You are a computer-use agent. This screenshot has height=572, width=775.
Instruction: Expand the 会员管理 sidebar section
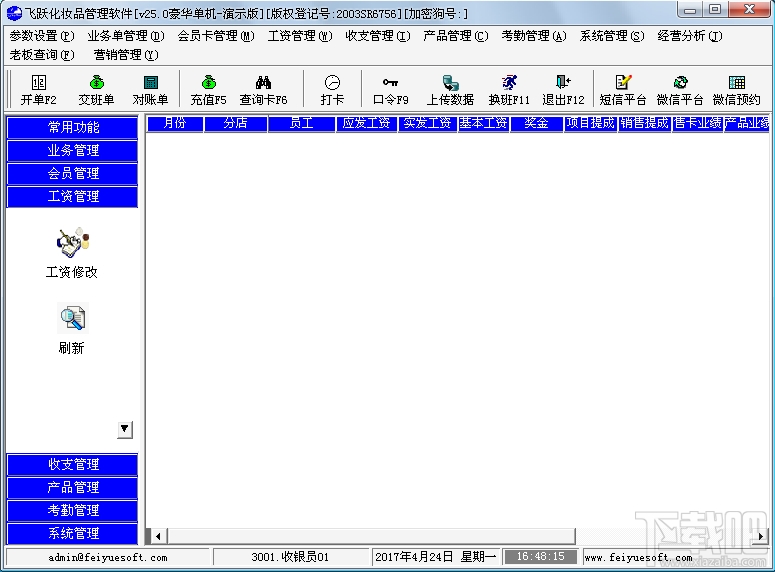[72, 174]
